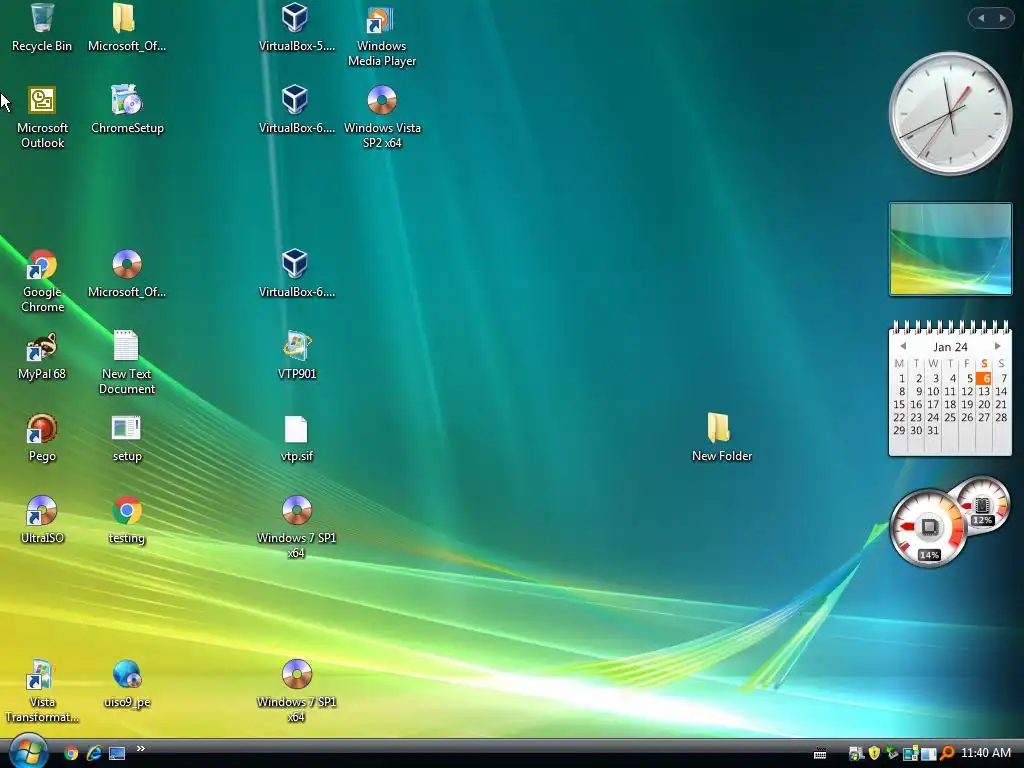Viewport: 1024px width, 768px height.
Task: Open the Windows Start orb
Action: click(x=27, y=751)
